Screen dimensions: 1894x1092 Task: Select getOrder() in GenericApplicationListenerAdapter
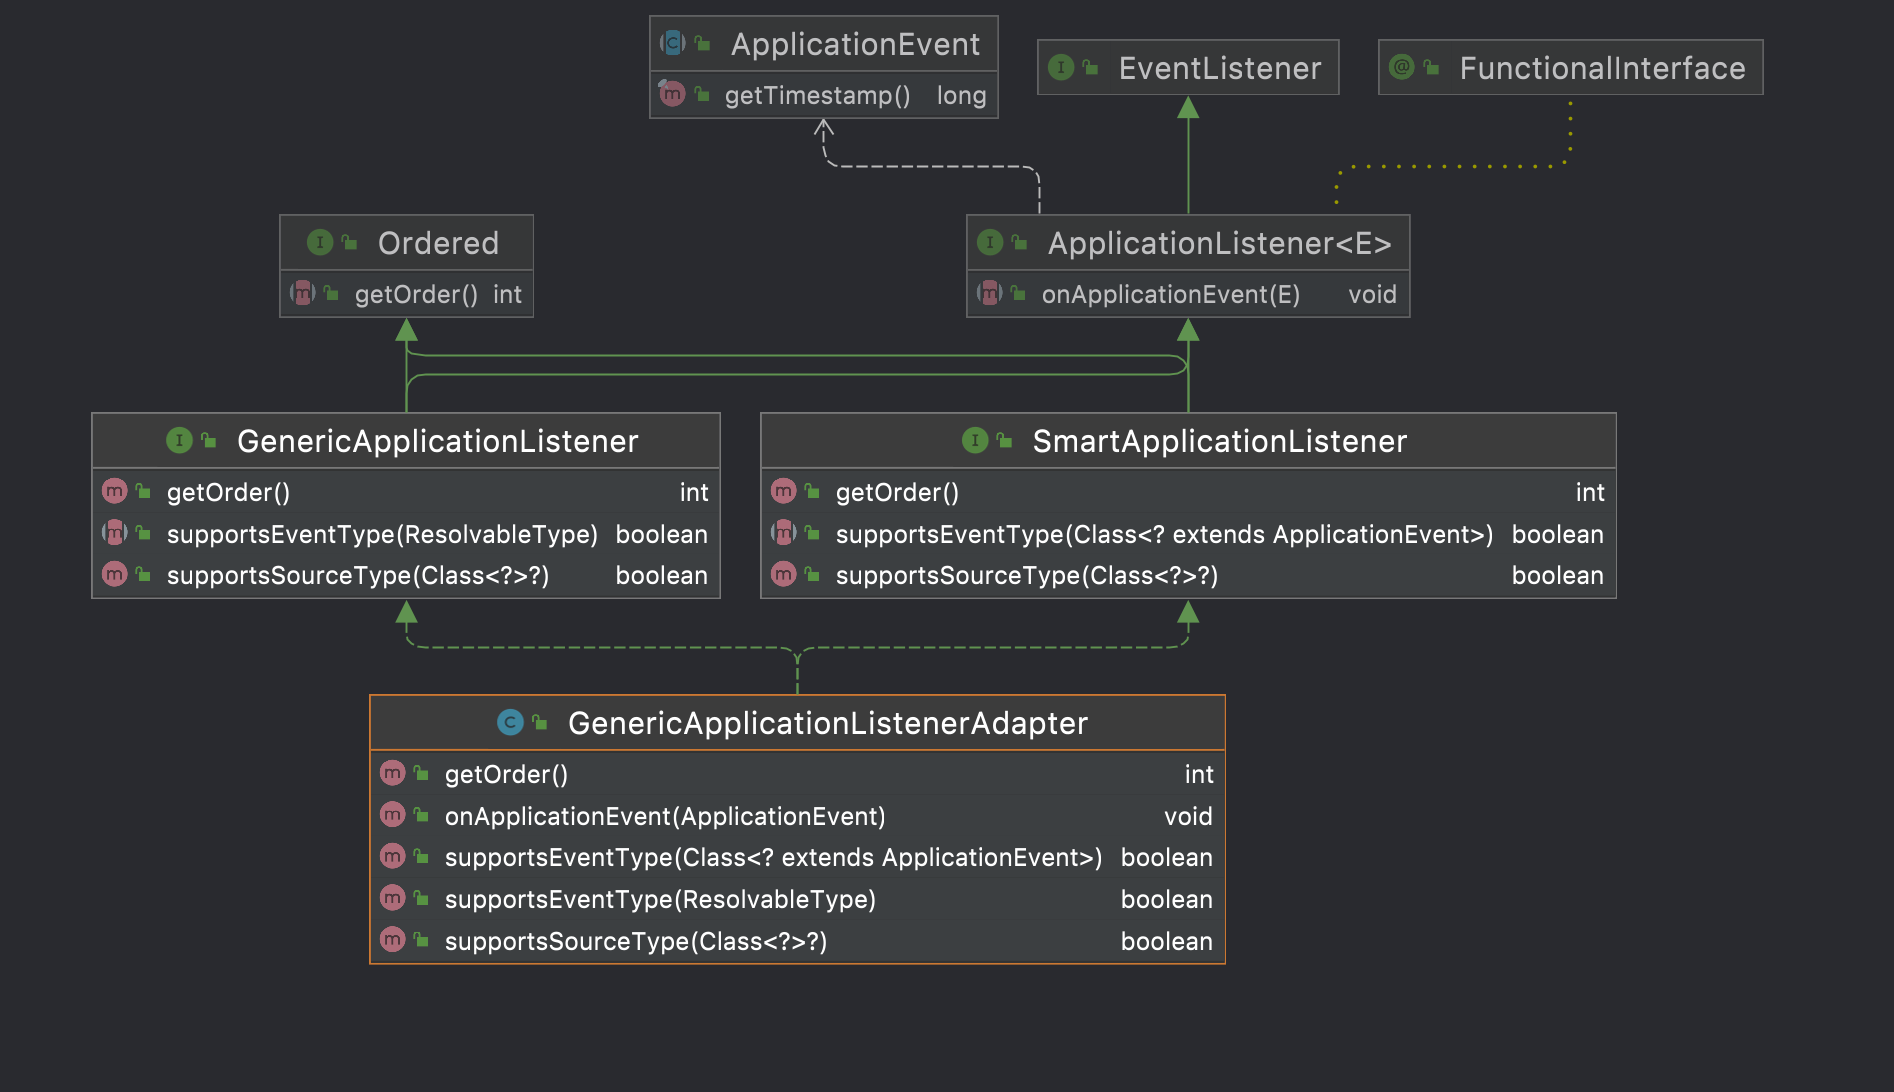tap(506, 774)
